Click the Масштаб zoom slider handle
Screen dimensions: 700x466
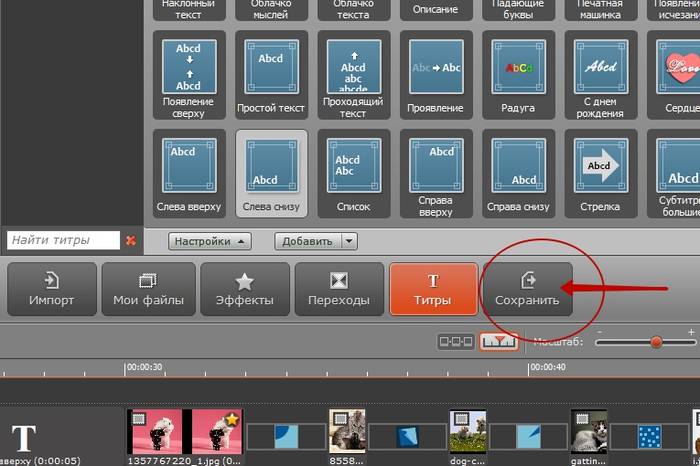point(656,342)
